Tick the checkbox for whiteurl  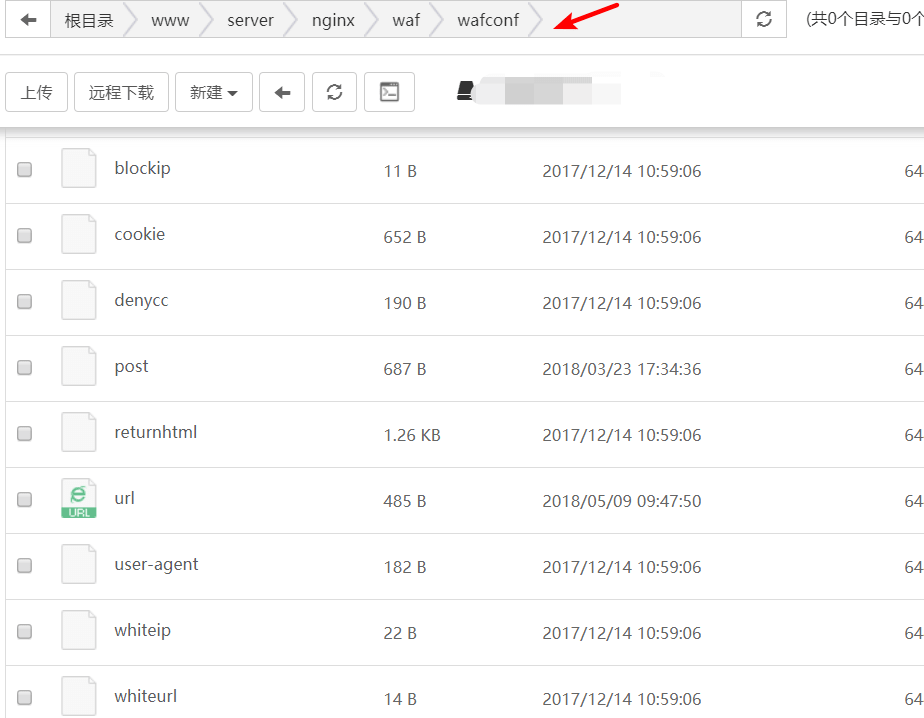tap(24, 698)
